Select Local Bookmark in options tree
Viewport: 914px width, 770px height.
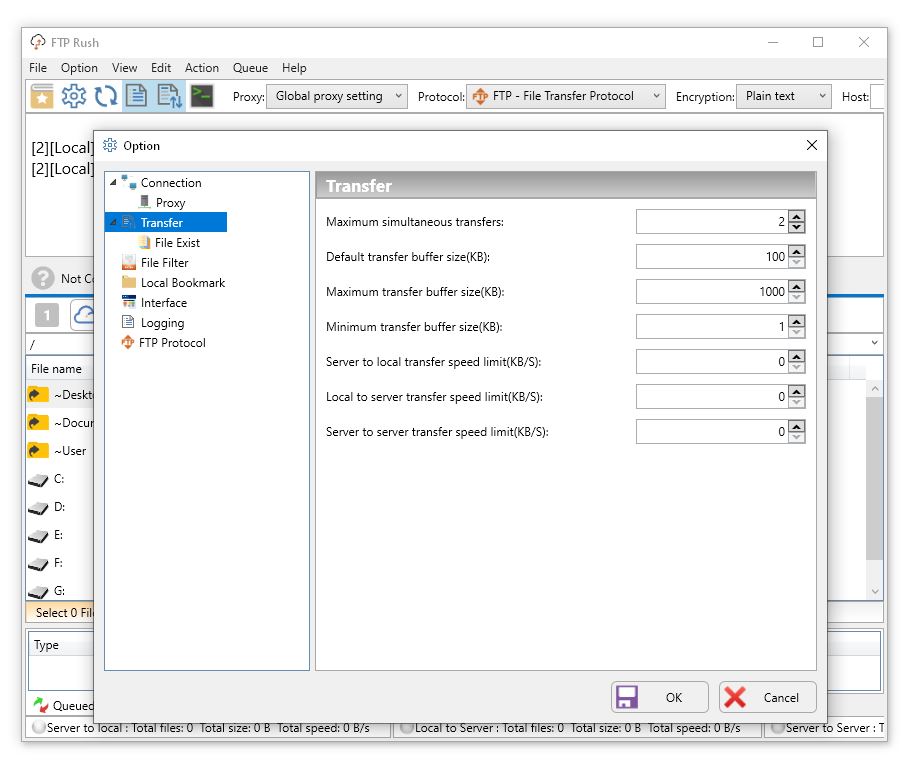click(x=182, y=283)
